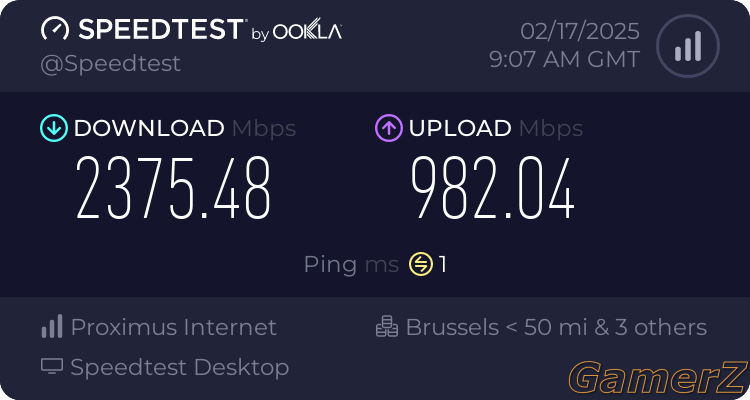Click the Speedtest gauge logo icon
The width and height of the screenshot is (750, 400).
pos(55,29)
